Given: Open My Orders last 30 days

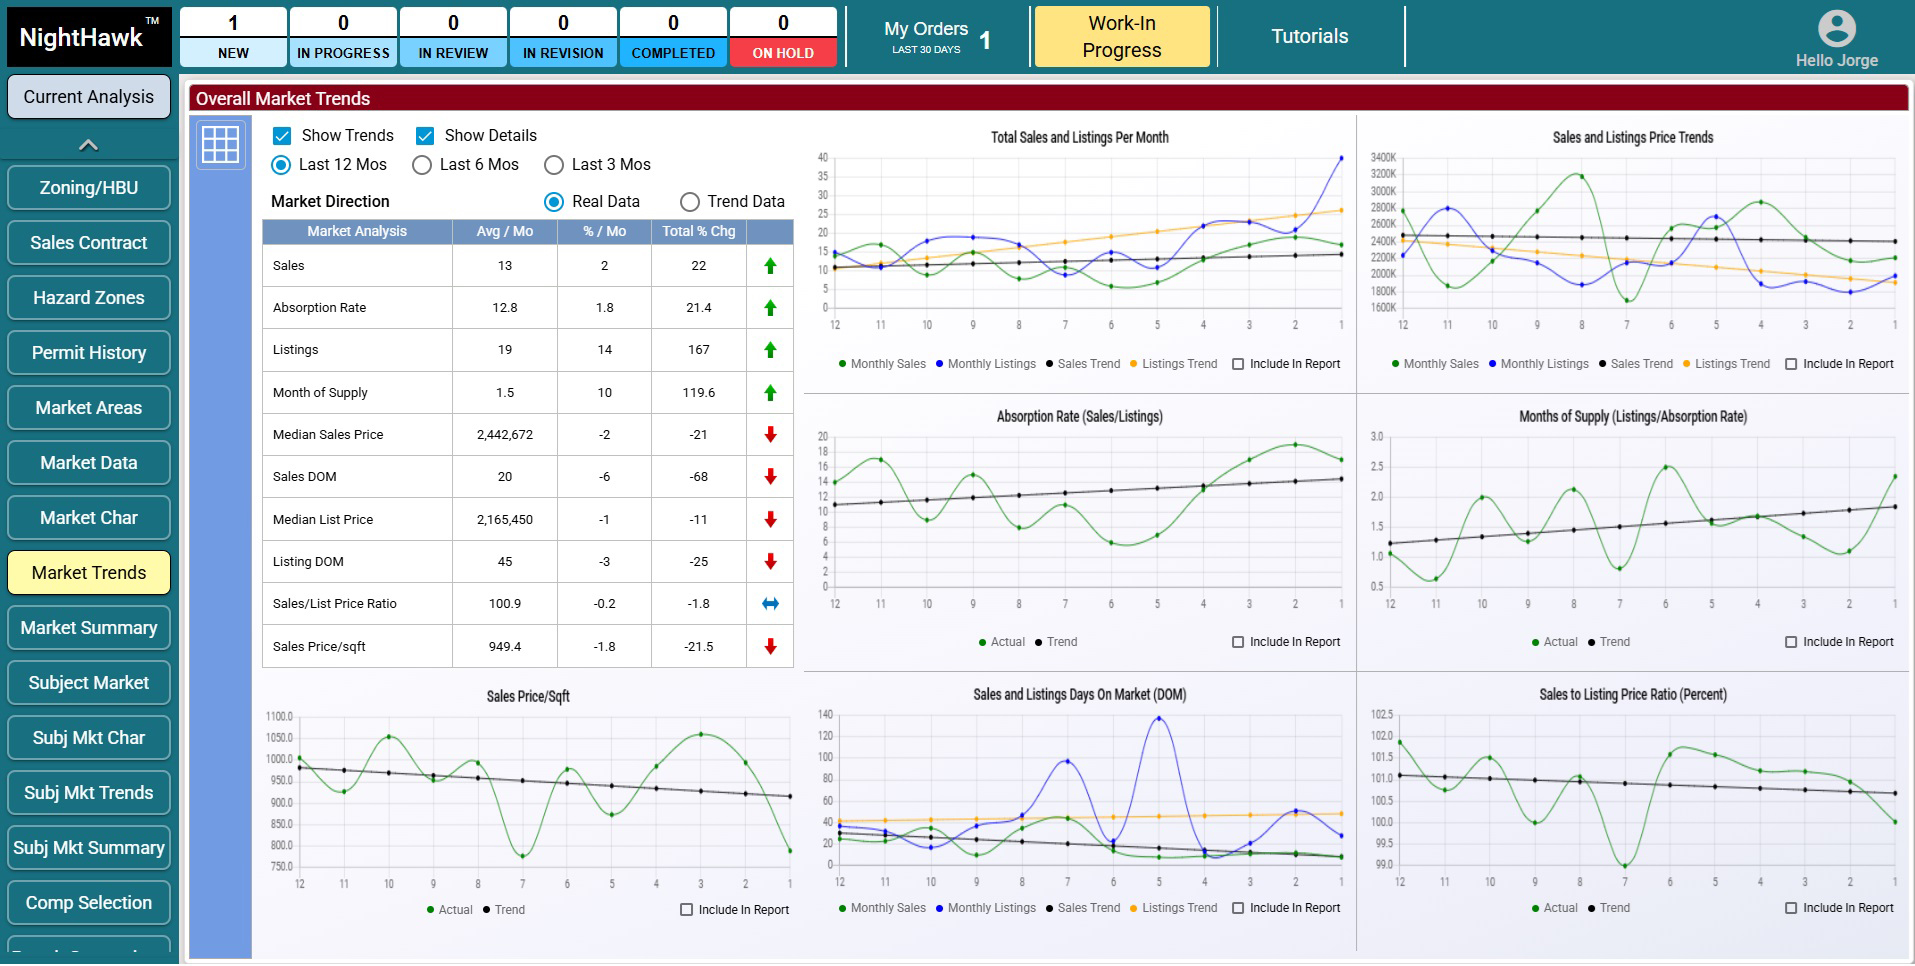Looking at the screenshot, I should coord(938,37).
